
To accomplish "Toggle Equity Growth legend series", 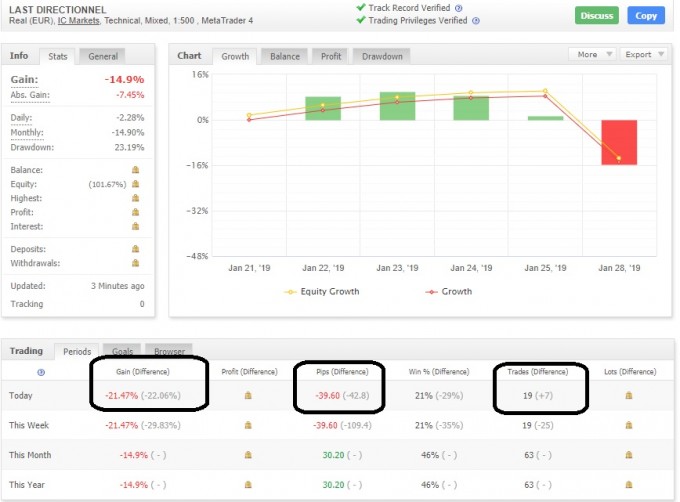I will point(322,292).
